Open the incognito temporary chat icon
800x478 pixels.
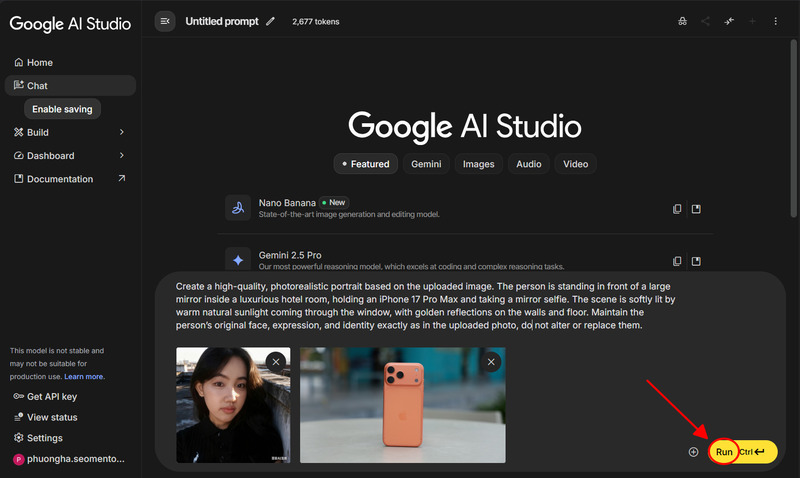point(682,21)
